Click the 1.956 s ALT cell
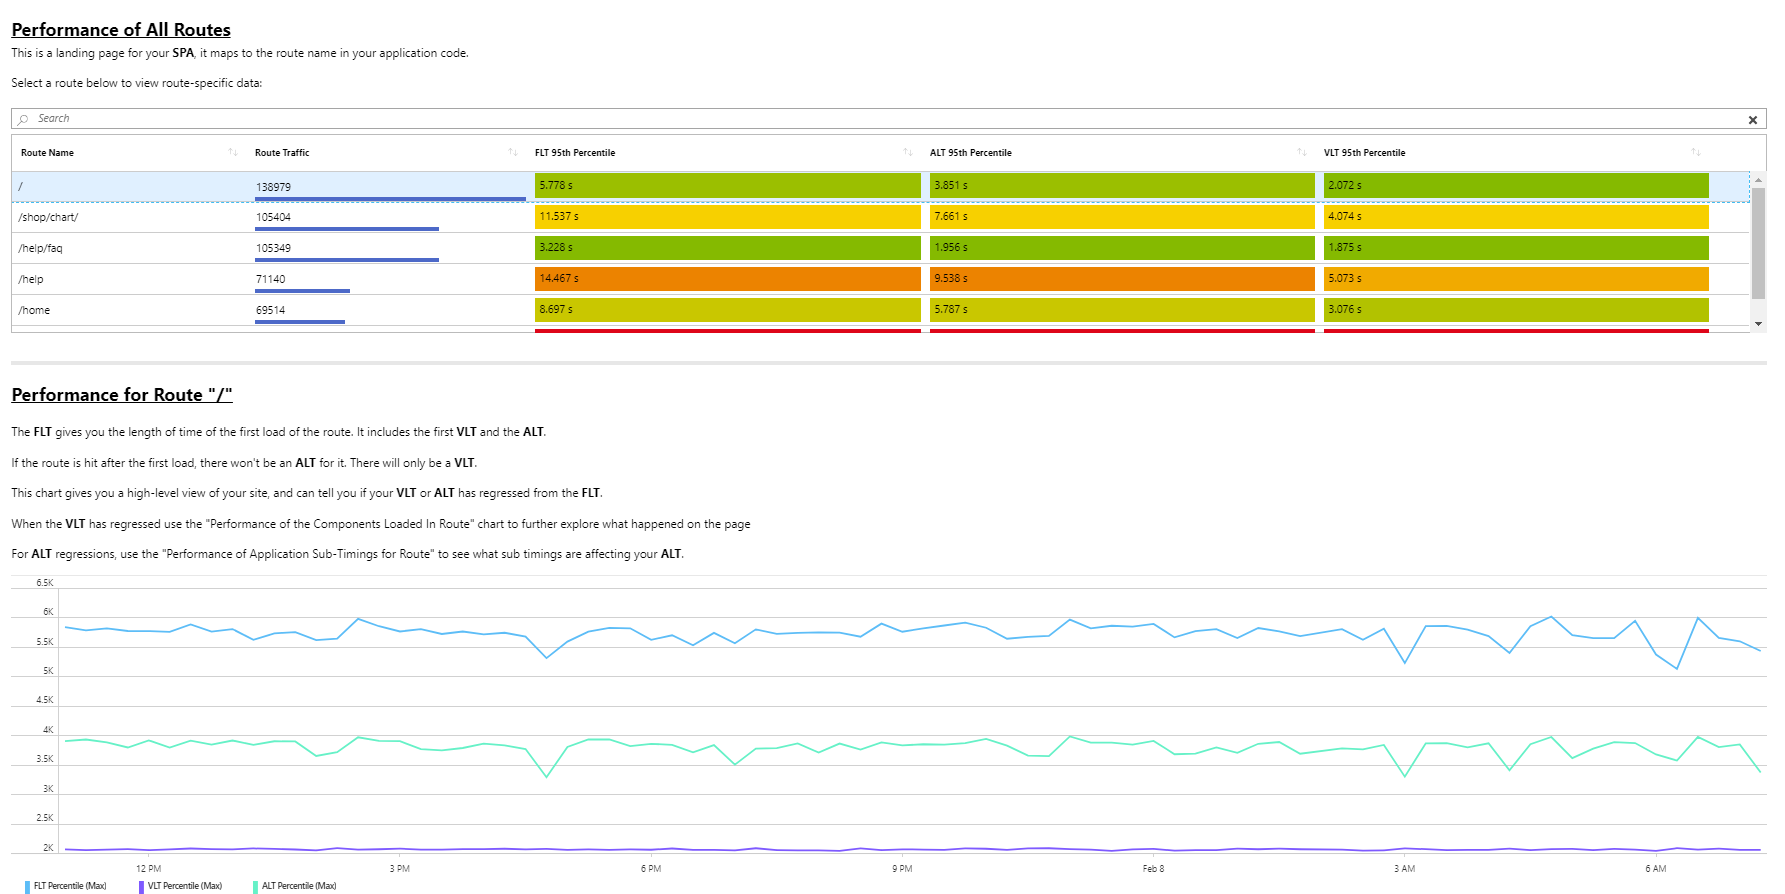1785x894 pixels. coord(1122,247)
